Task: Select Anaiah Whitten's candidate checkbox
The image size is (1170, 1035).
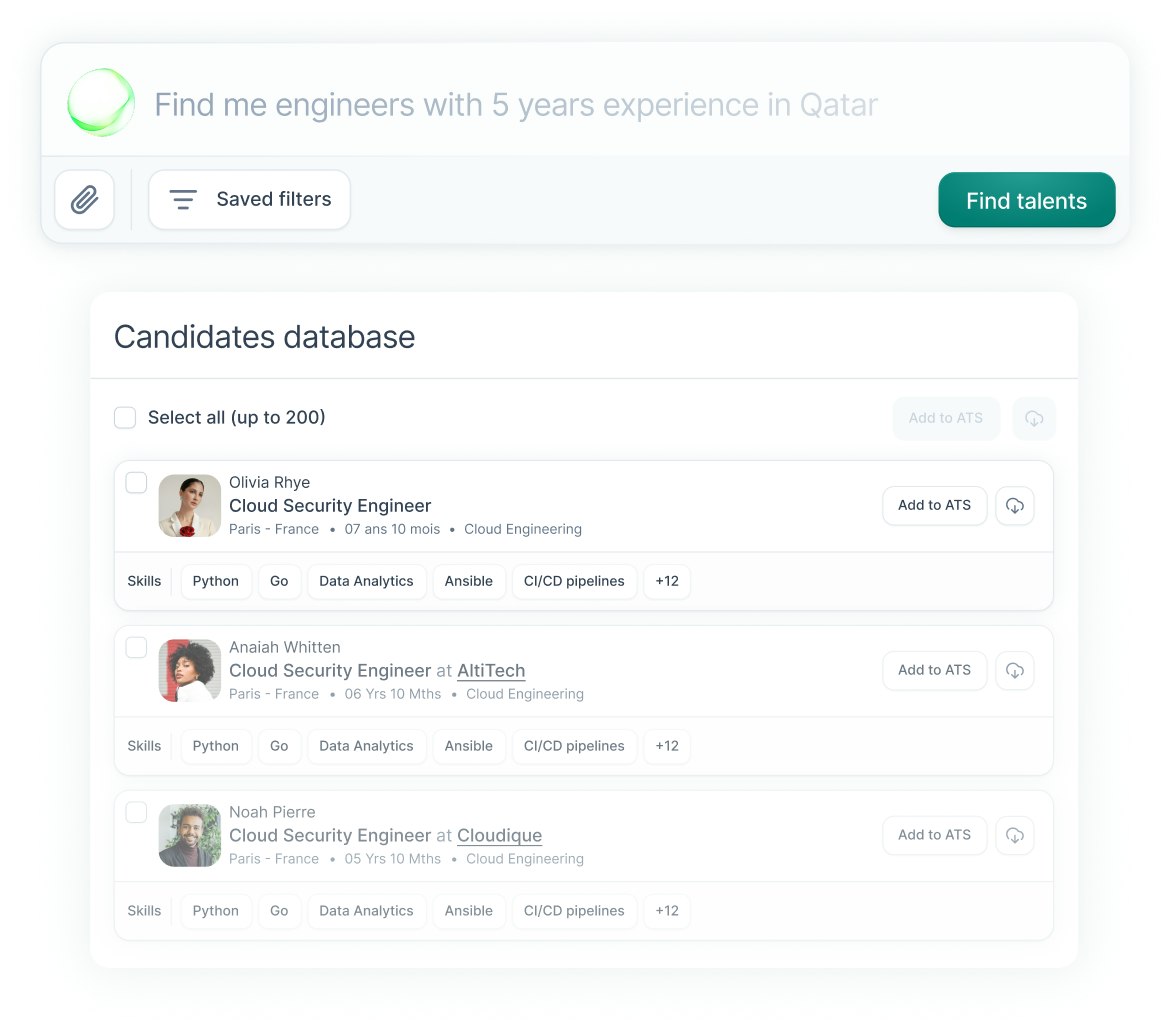Action: point(136,648)
